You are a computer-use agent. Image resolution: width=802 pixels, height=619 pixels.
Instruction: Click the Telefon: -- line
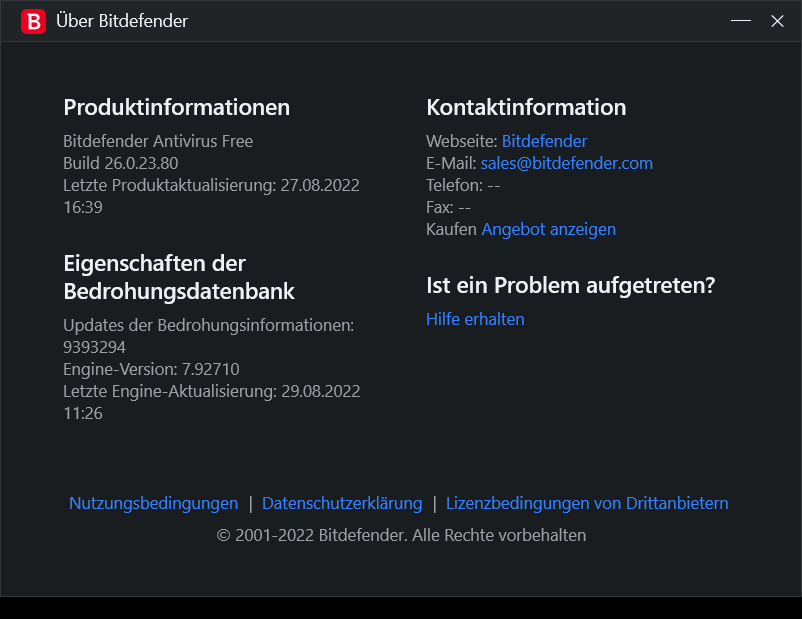point(463,185)
